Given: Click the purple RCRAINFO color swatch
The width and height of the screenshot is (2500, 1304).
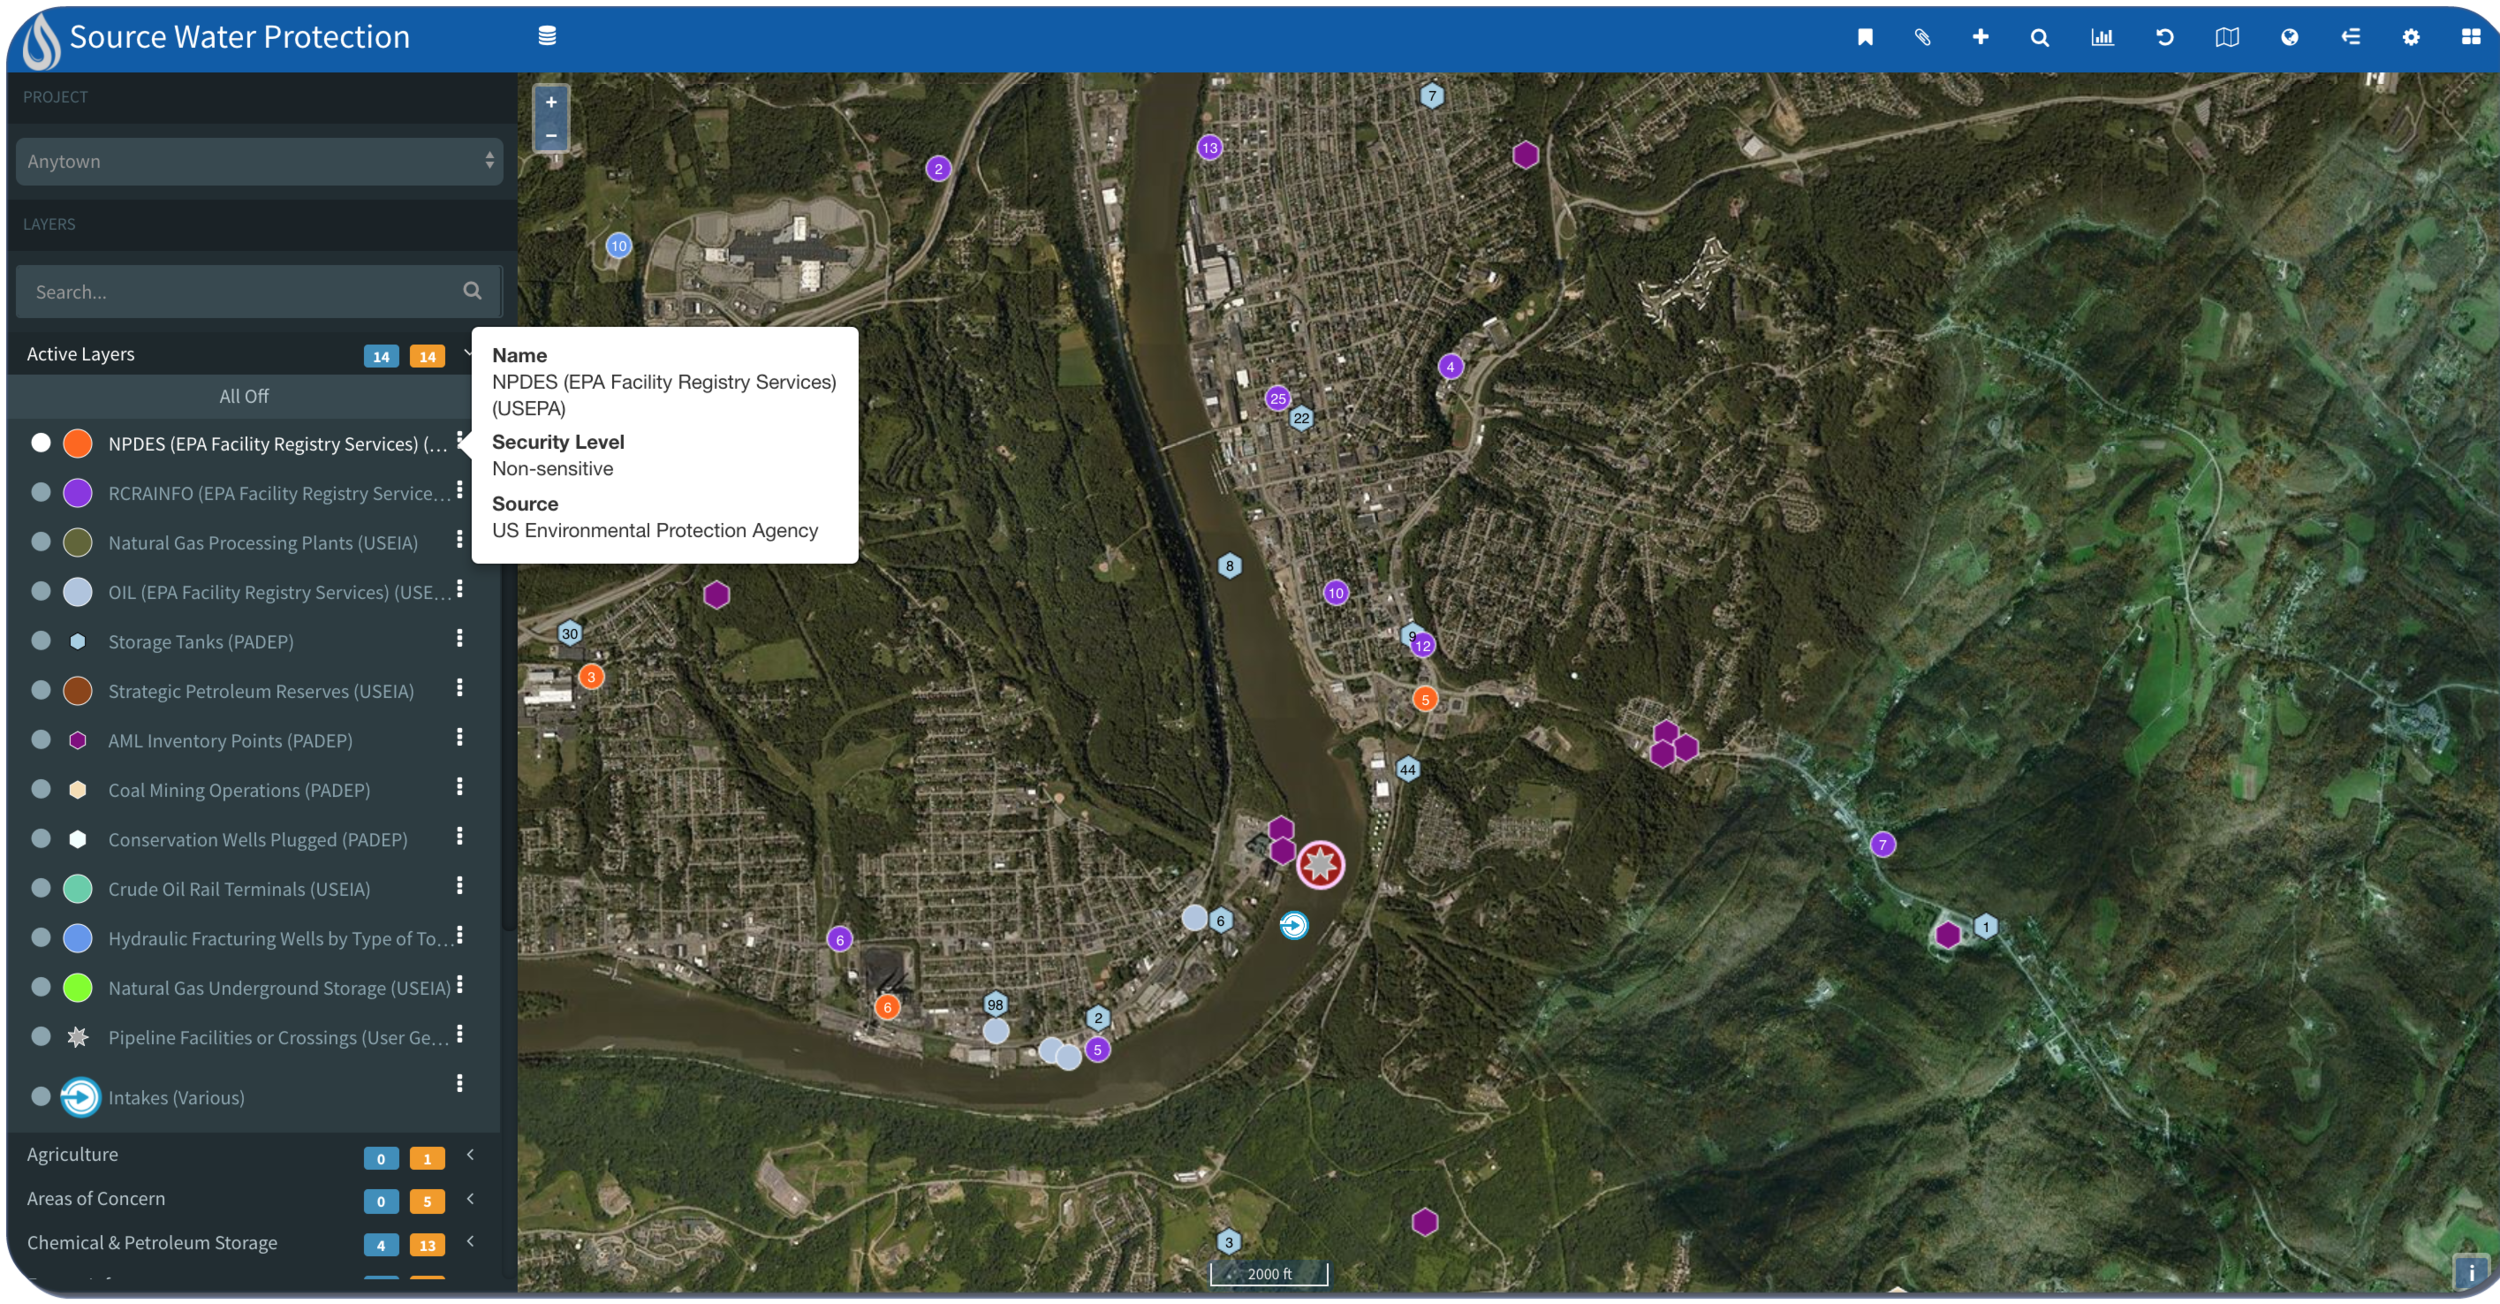Looking at the screenshot, I should tap(78, 492).
